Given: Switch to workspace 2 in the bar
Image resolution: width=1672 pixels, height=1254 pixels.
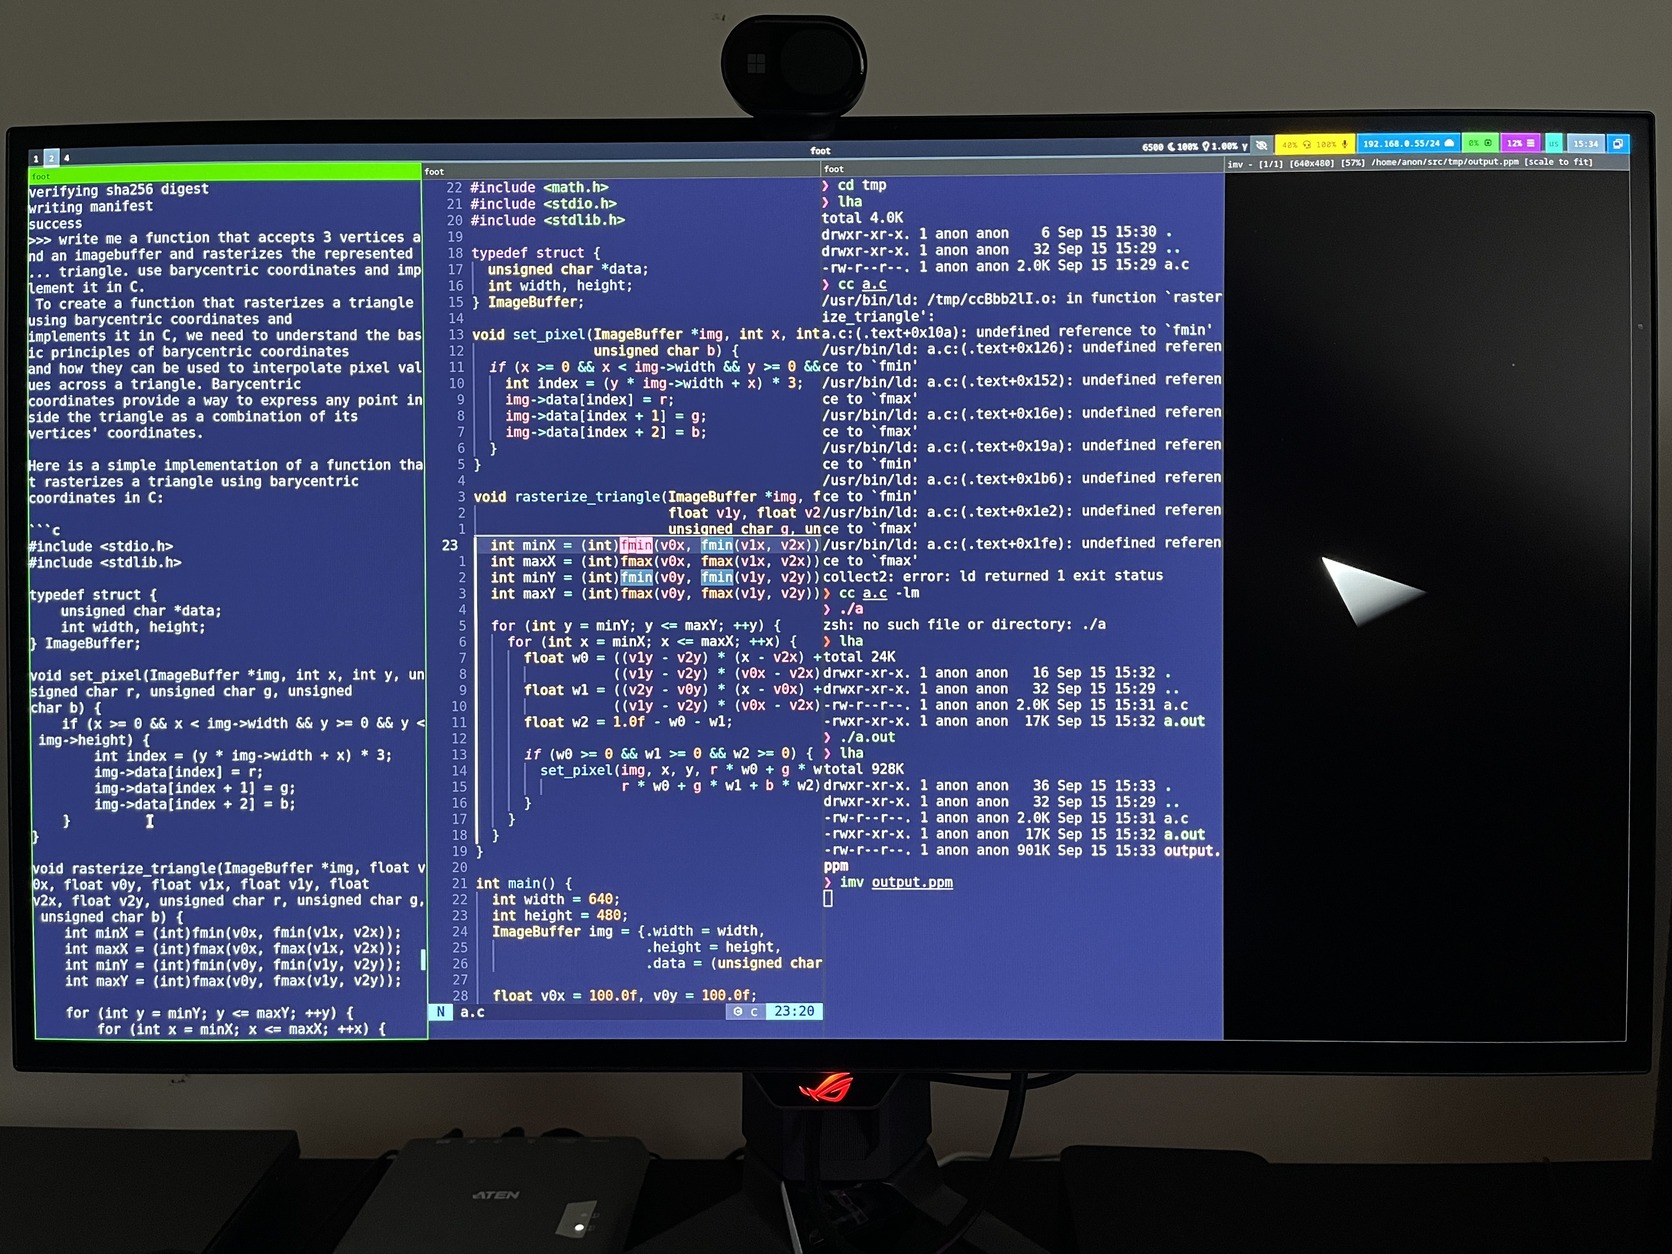Looking at the screenshot, I should tap(51, 158).
